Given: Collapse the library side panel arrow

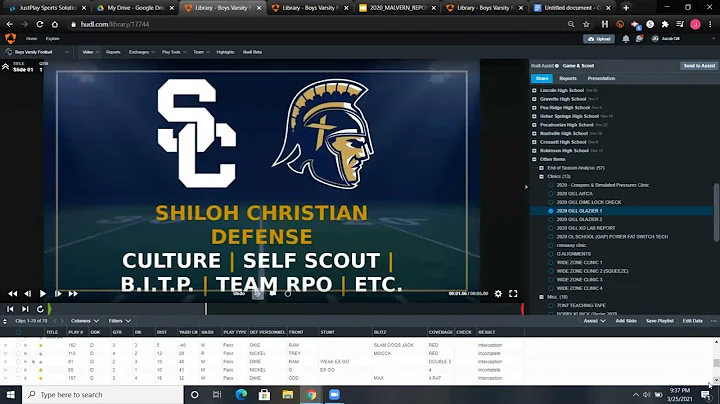Looking at the screenshot, I should (526, 187).
